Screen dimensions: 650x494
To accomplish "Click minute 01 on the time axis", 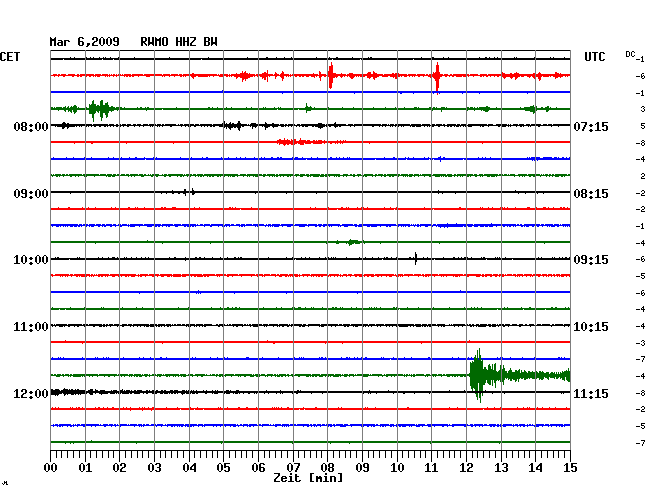I will pos(85,468).
